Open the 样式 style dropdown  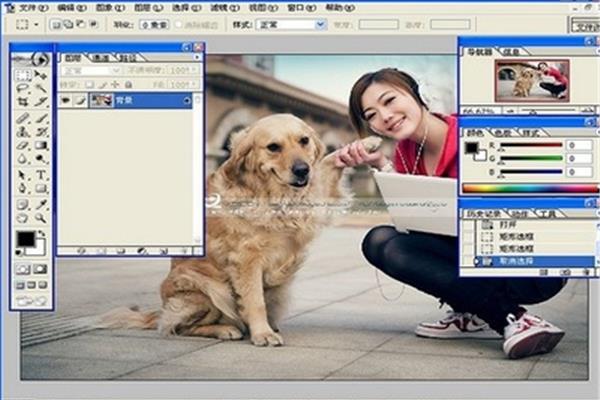[321, 25]
